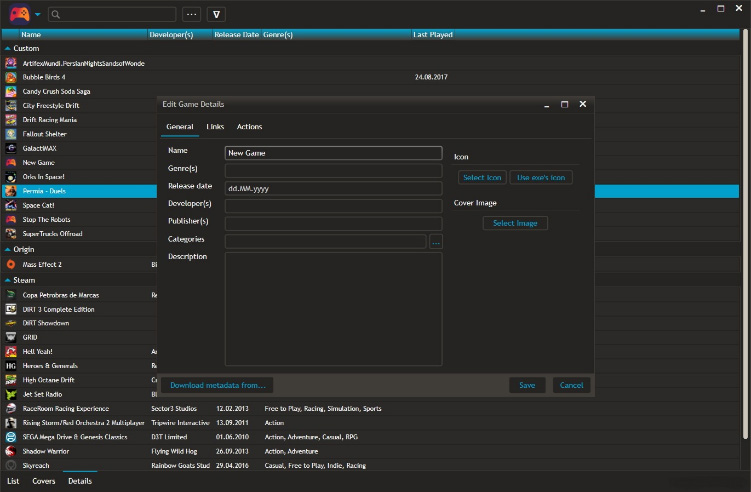
Task: Sort by the Last Played column header
Action: pos(433,34)
